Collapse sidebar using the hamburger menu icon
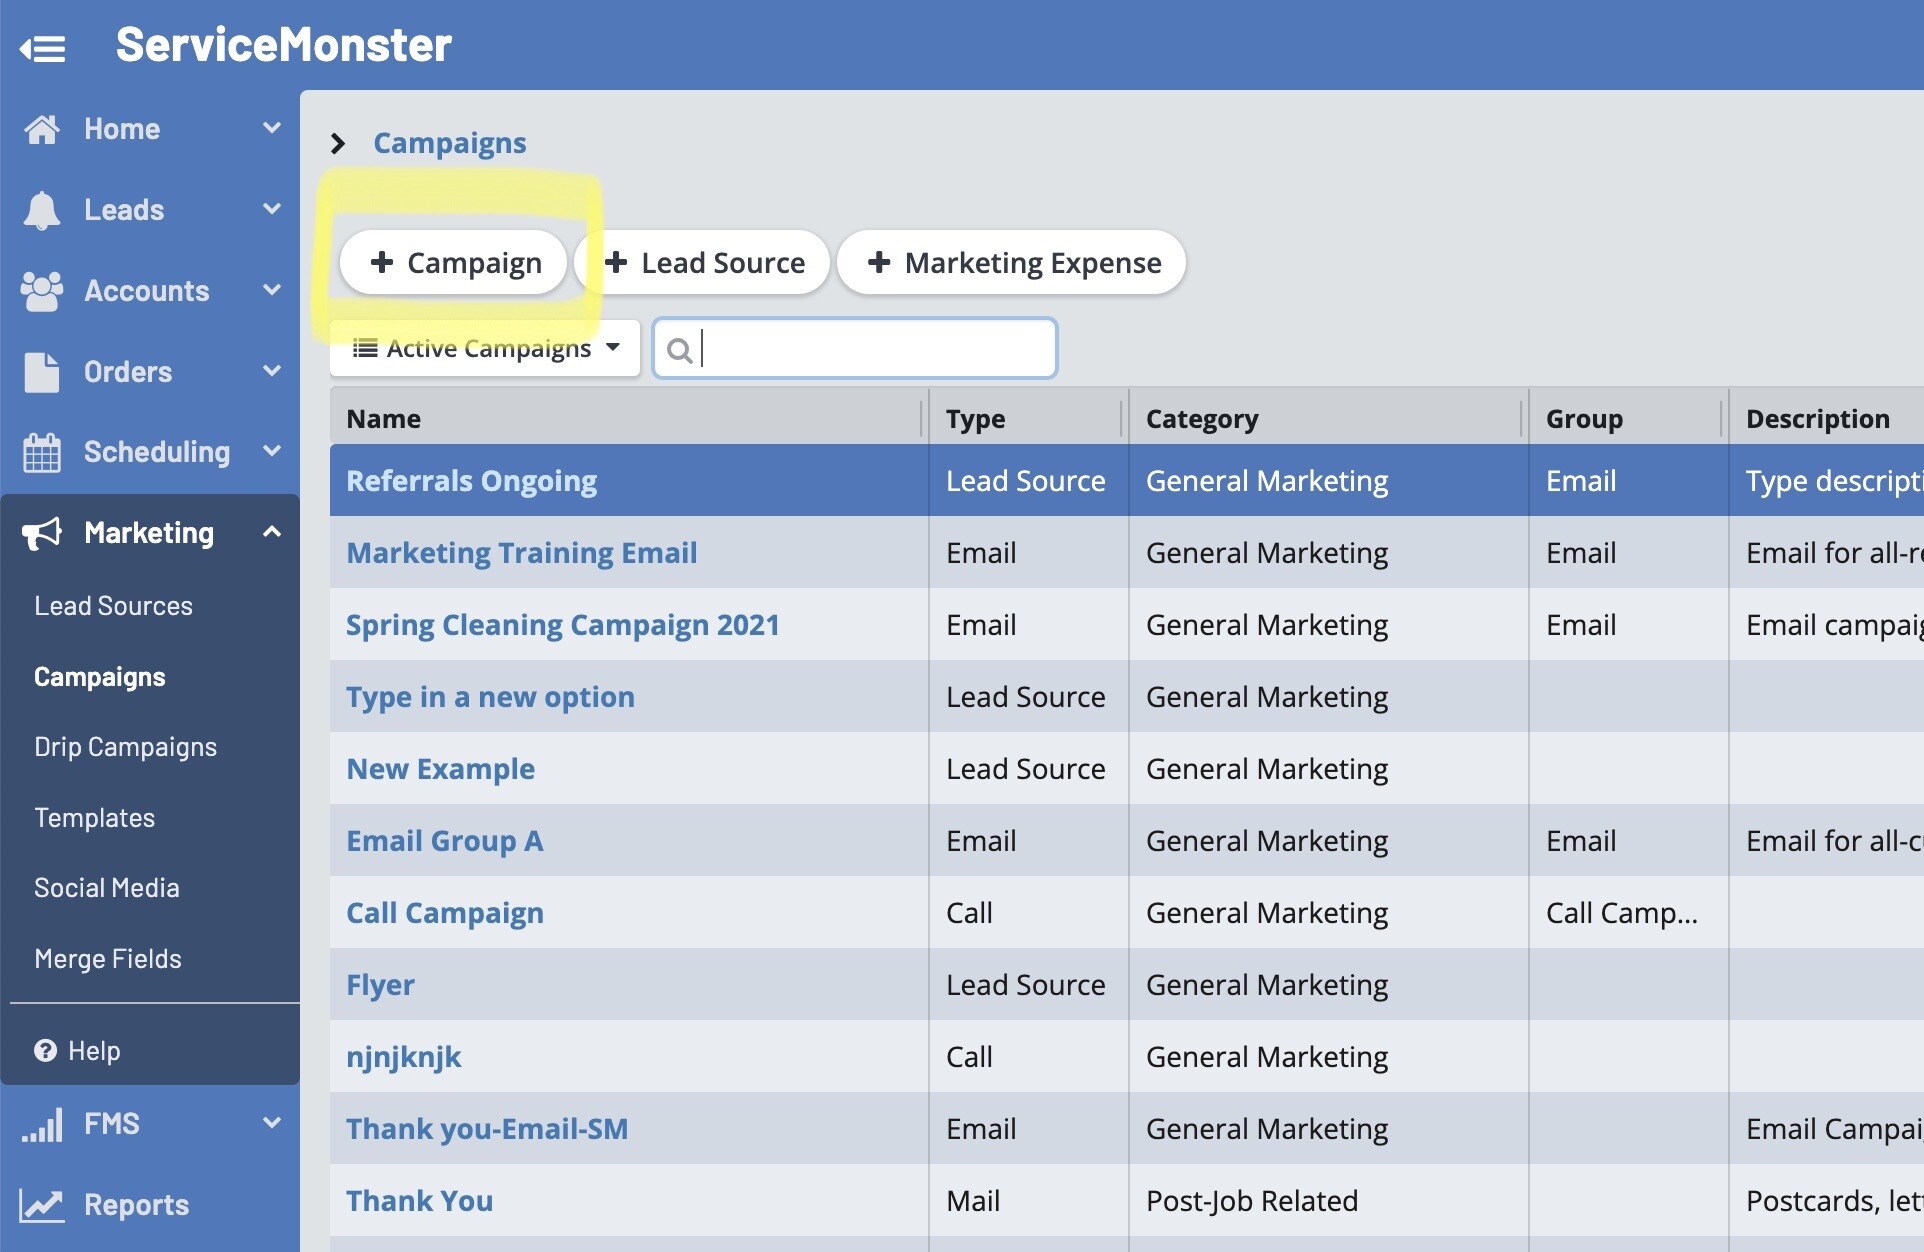The height and width of the screenshot is (1252, 1924). pyautogui.click(x=42, y=47)
